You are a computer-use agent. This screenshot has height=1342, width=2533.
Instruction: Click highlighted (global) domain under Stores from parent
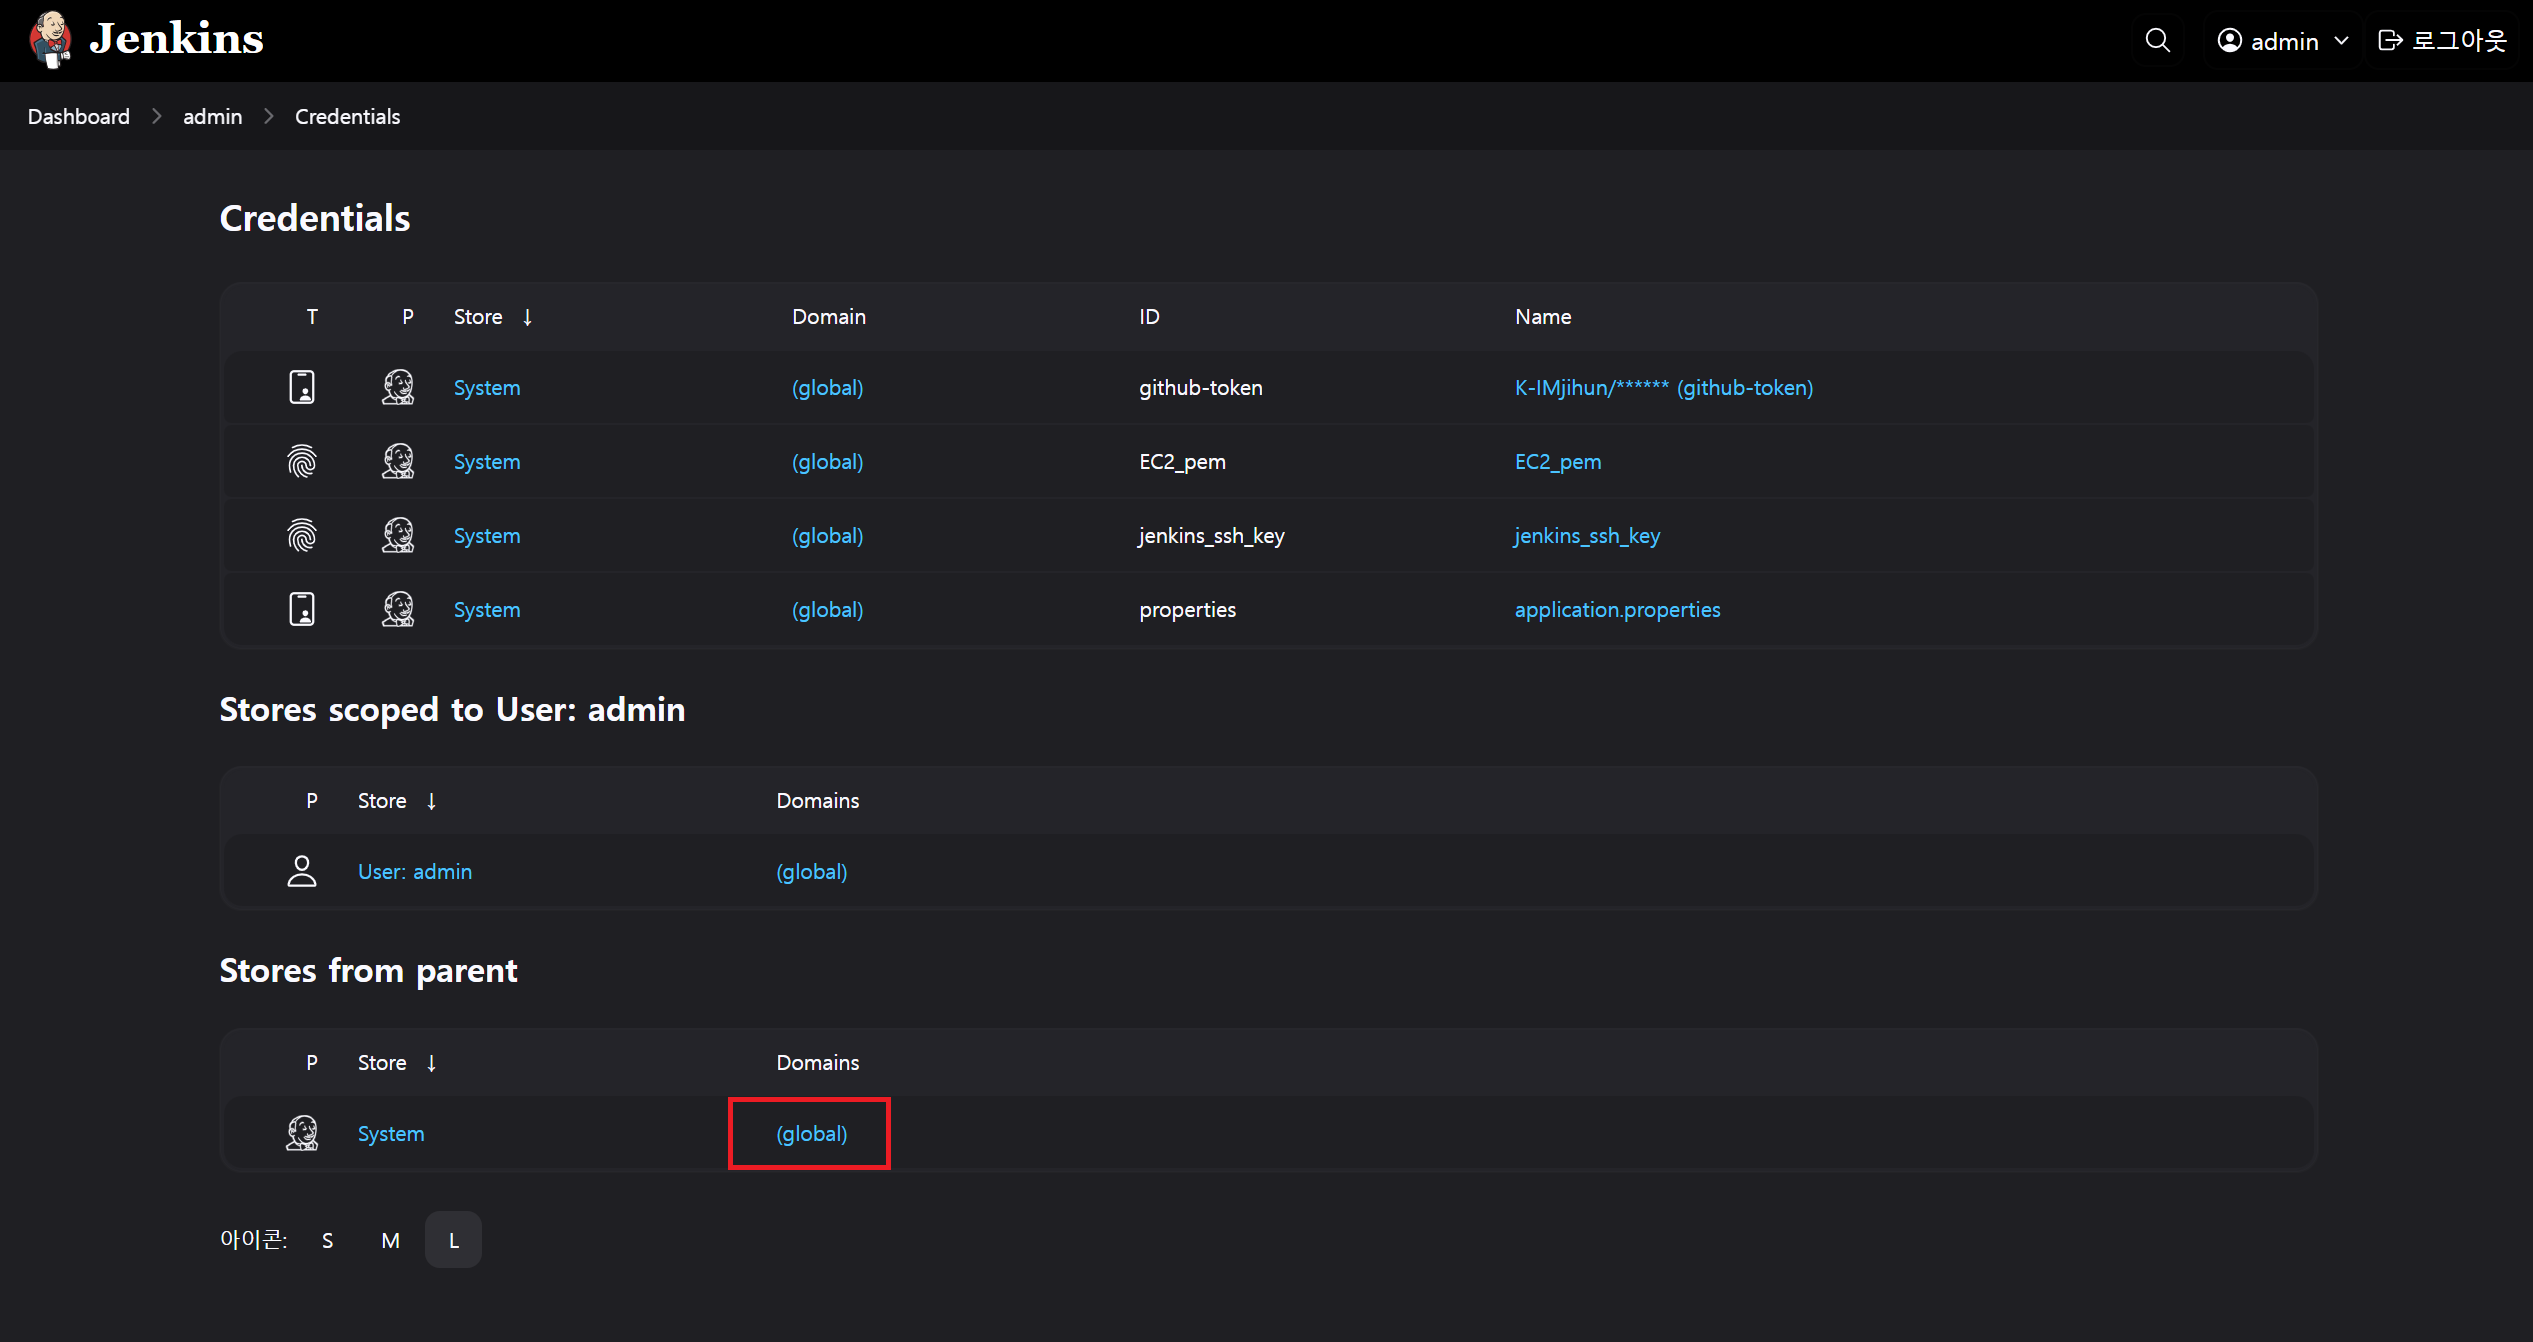click(811, 1134)
